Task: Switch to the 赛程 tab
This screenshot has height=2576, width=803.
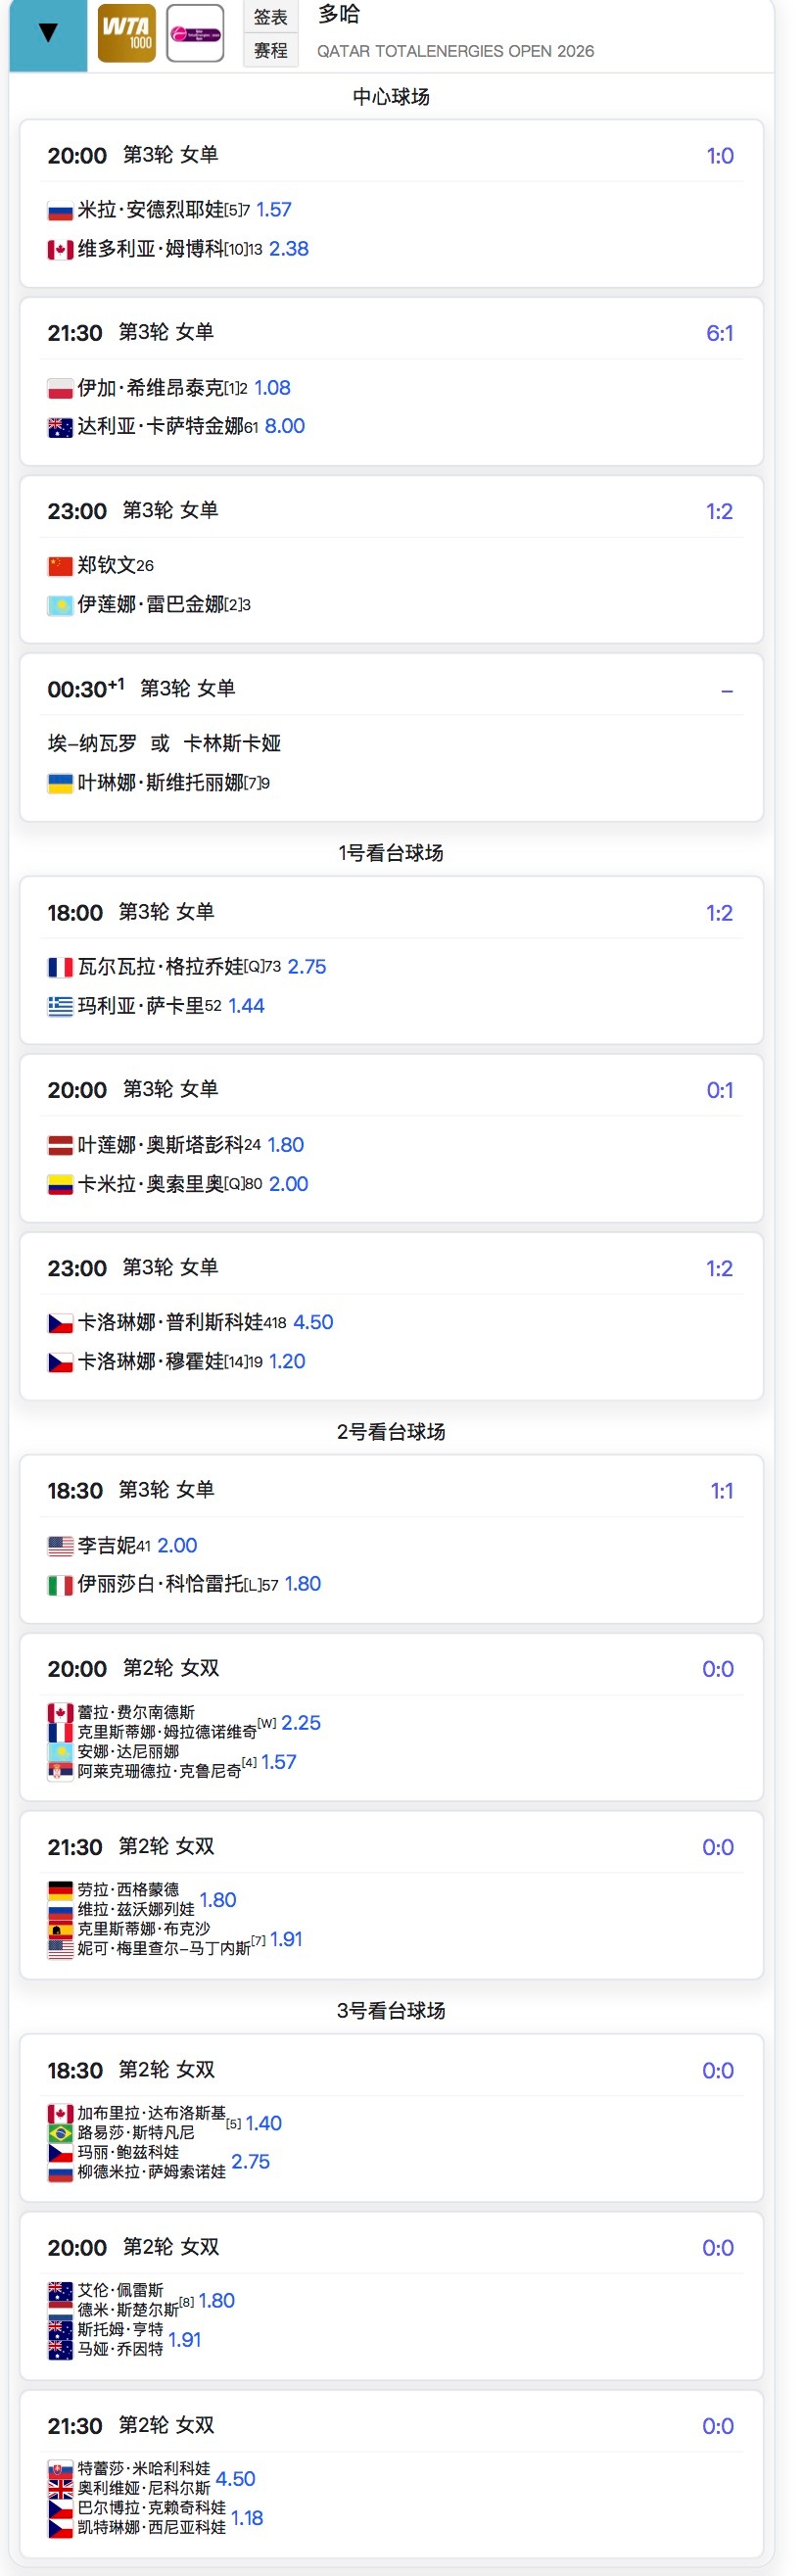Action: 270,49
